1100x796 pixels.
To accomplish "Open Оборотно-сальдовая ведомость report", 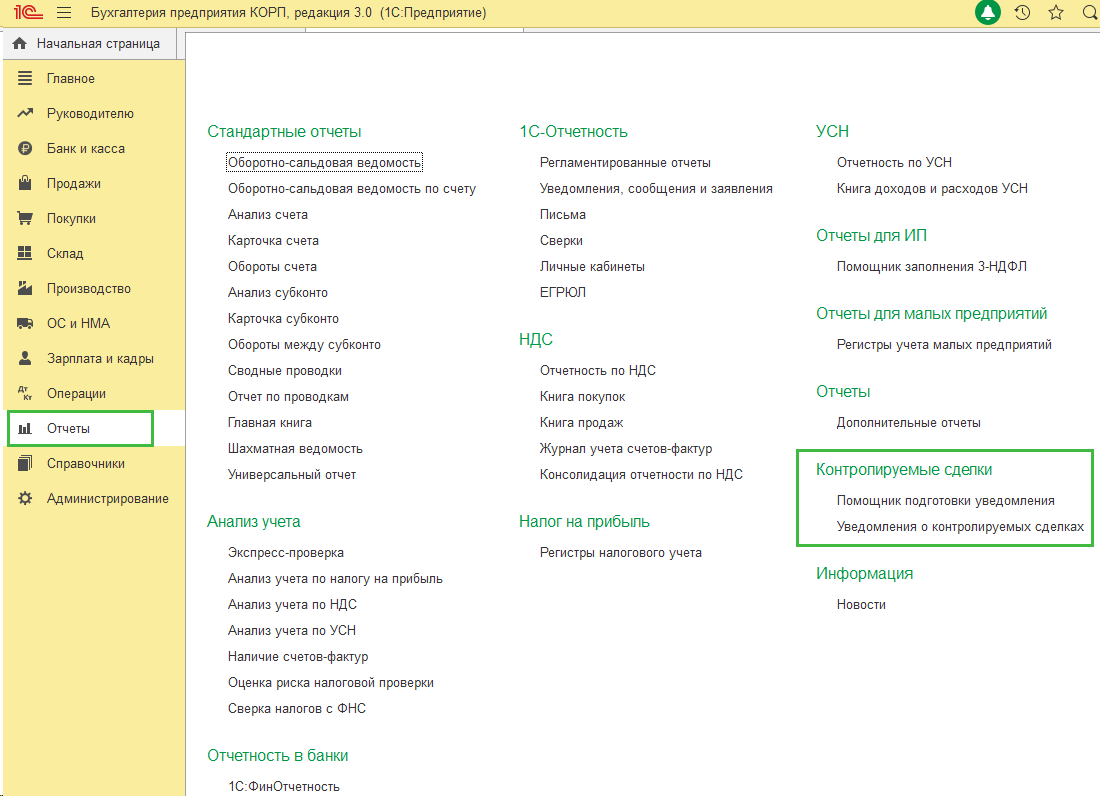I will (x=324, y=163).
